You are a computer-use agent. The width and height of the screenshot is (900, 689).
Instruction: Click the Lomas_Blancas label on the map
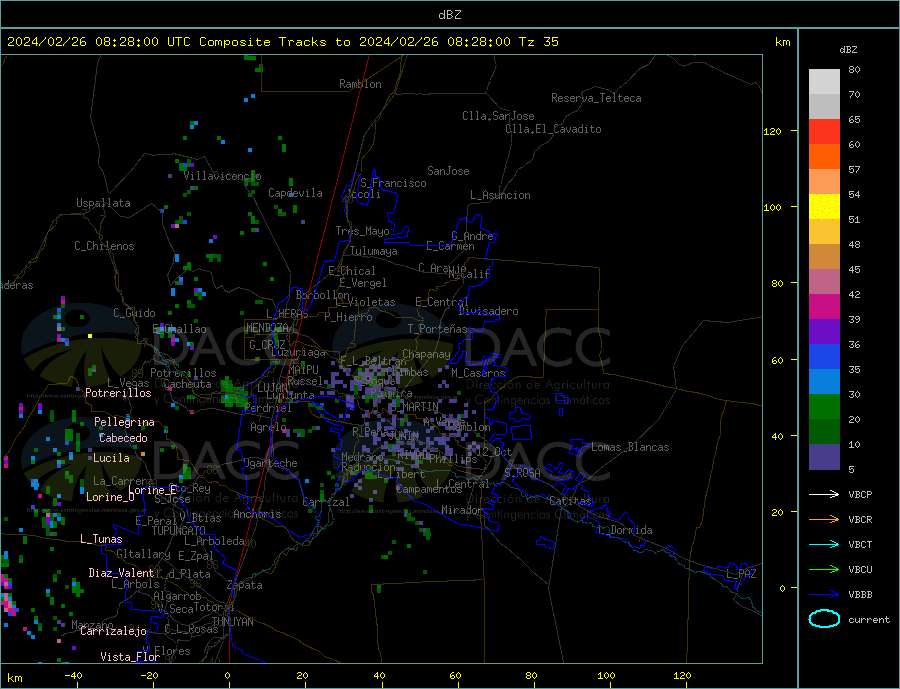tap(630, 447)
